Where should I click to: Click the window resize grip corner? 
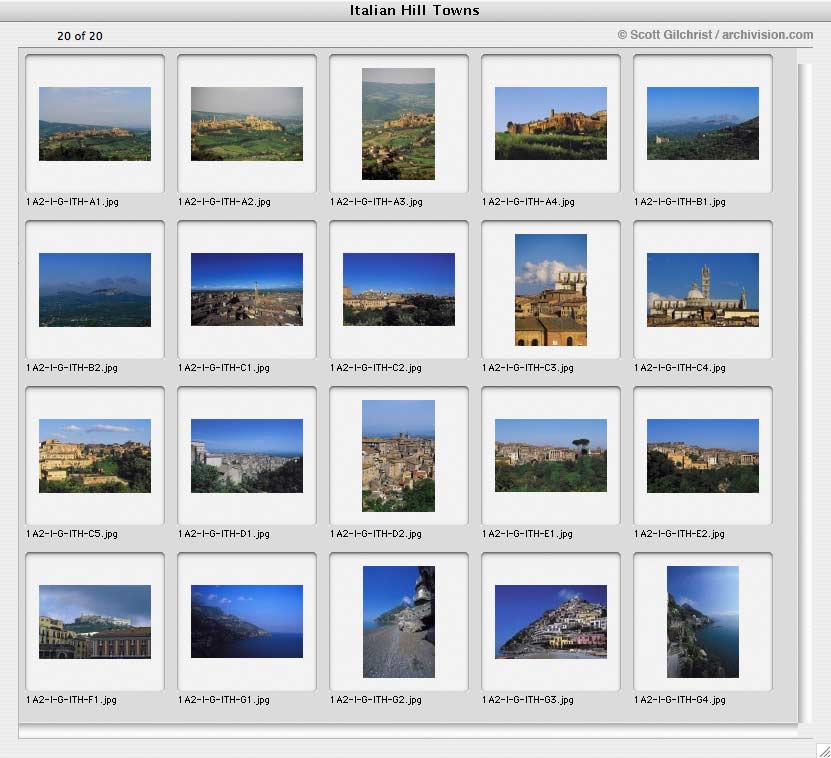coord(823,751)
